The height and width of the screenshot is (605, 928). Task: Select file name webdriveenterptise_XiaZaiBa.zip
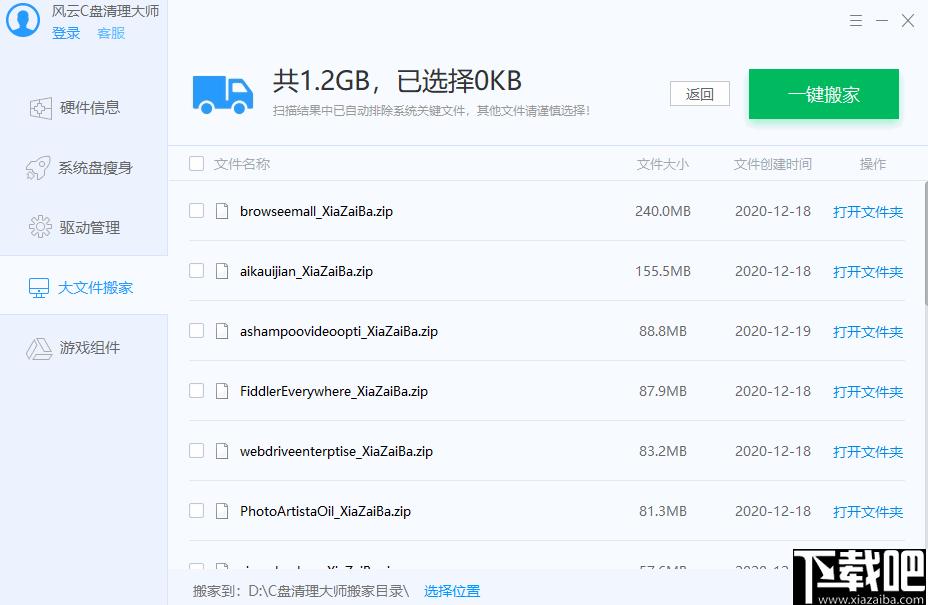tap(336, 451)
